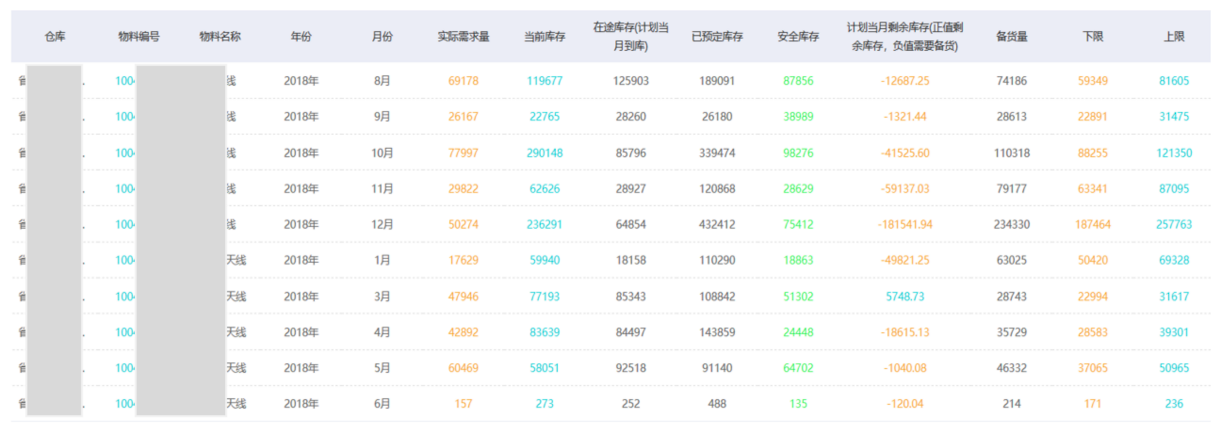Click current stock value 290148
This screenshot has height=434, width=1221.
click(x=545, y=153)
